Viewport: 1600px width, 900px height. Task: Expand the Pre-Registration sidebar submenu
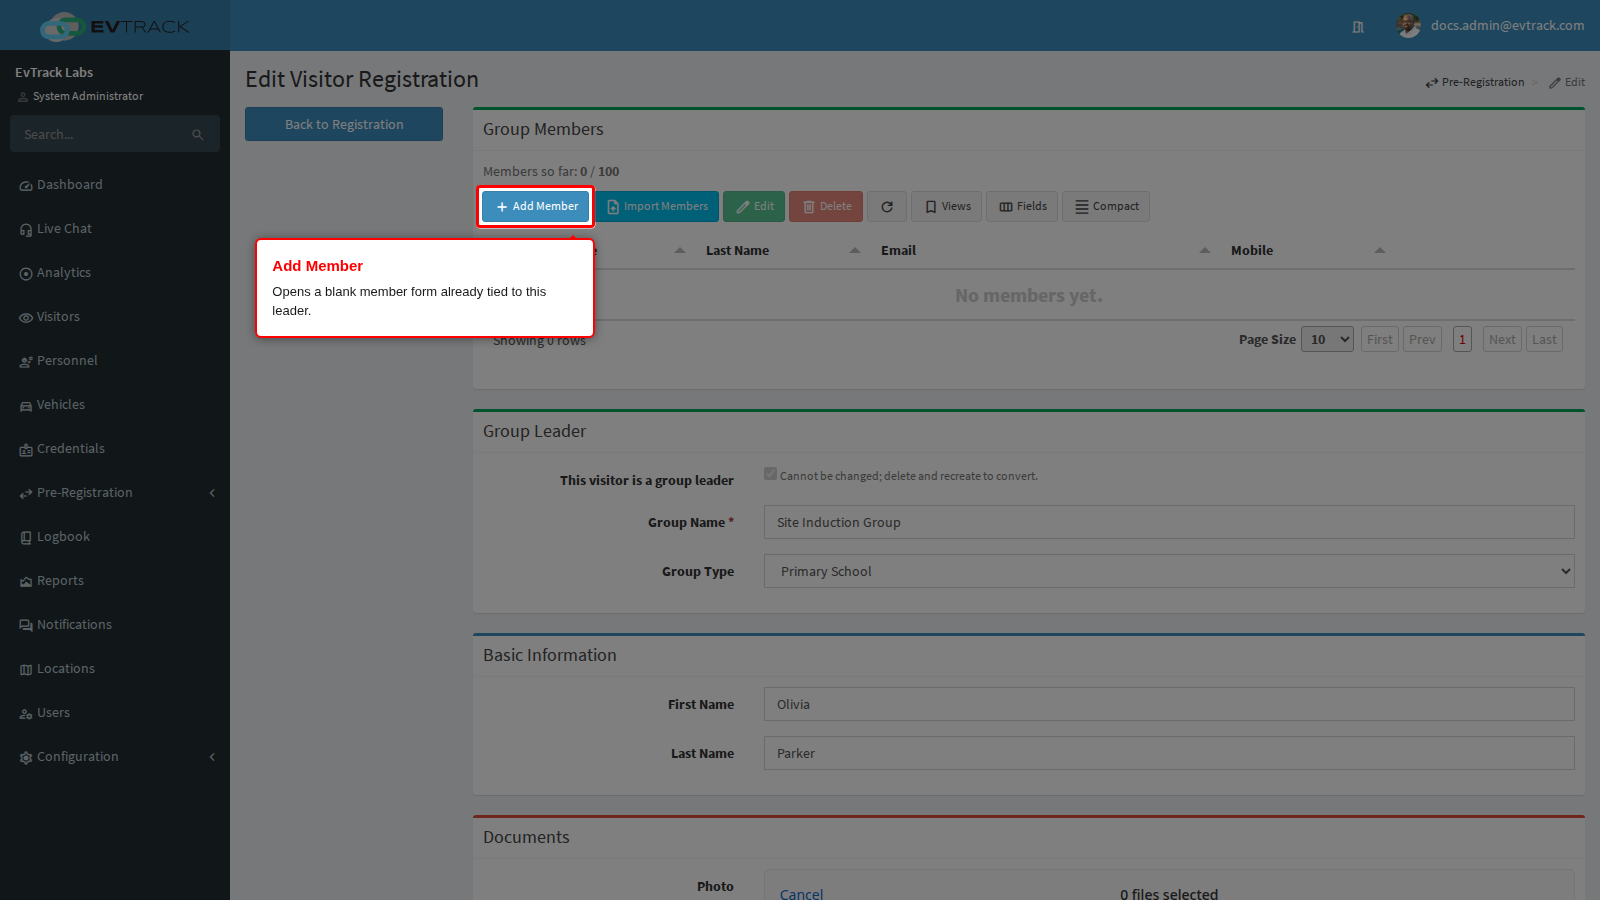[x=115, y=493]
